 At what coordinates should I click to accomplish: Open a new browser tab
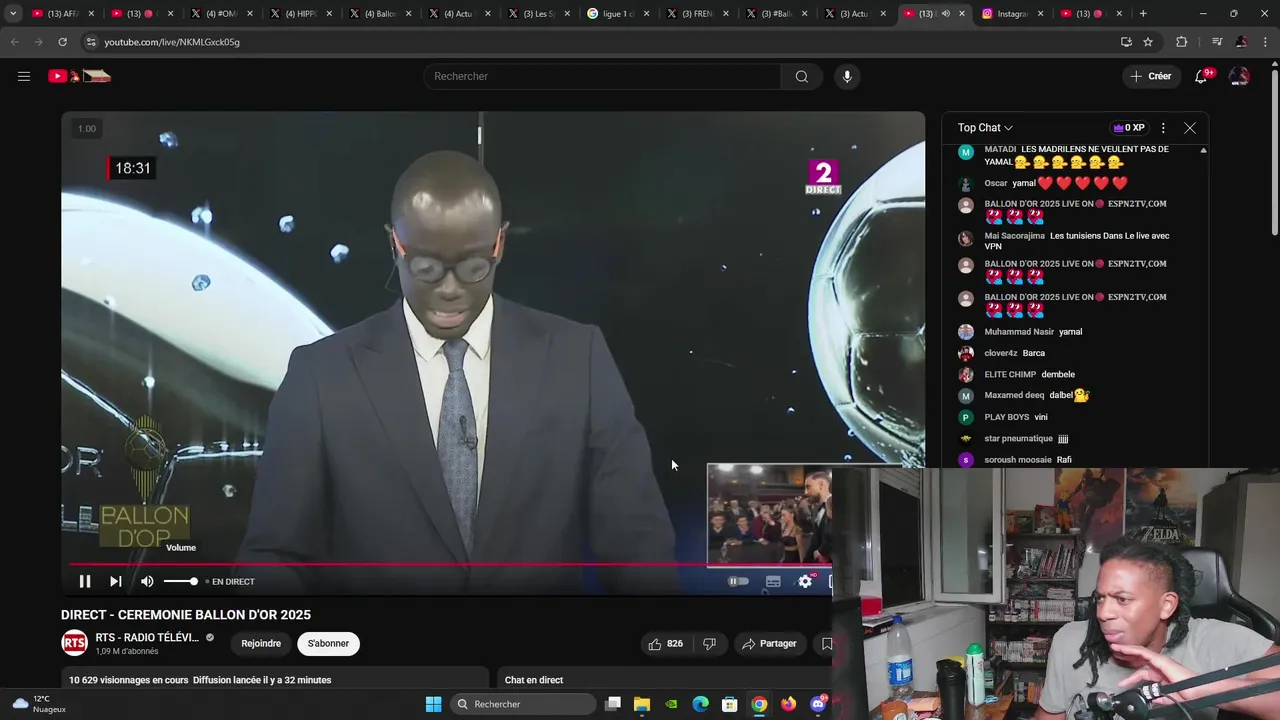click(1143, 14)
